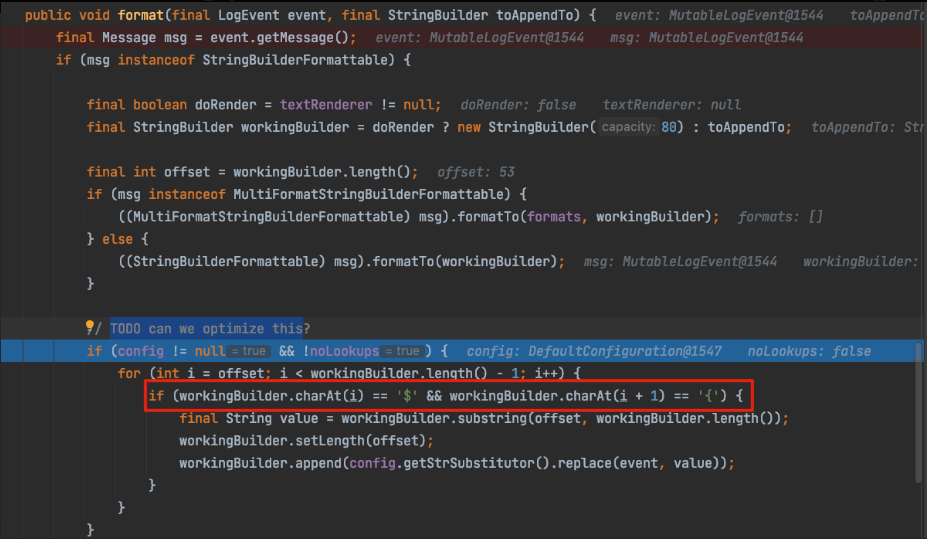Click 'formats: []' inline debug value
The width and height of the screenshot is (927, 539).
(x=780, y=217)
